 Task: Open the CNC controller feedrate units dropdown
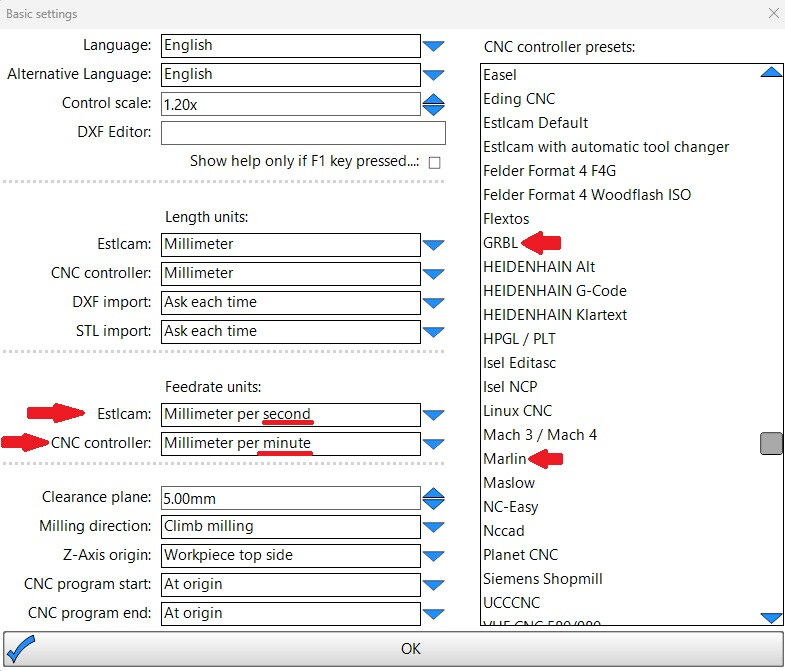(x=433, y=444)
